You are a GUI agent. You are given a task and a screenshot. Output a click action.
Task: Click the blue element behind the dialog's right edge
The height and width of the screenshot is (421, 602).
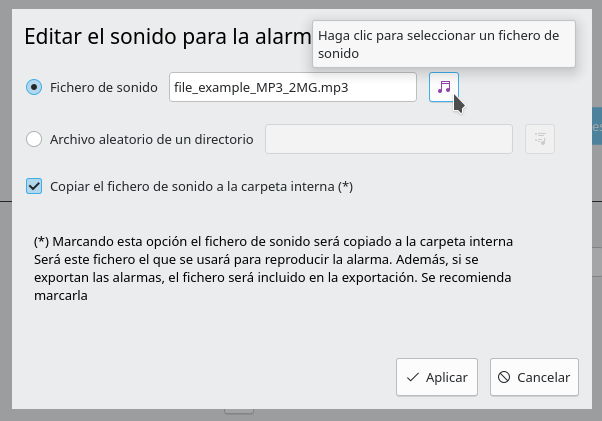pyautogui.click(x=597, y=128)
